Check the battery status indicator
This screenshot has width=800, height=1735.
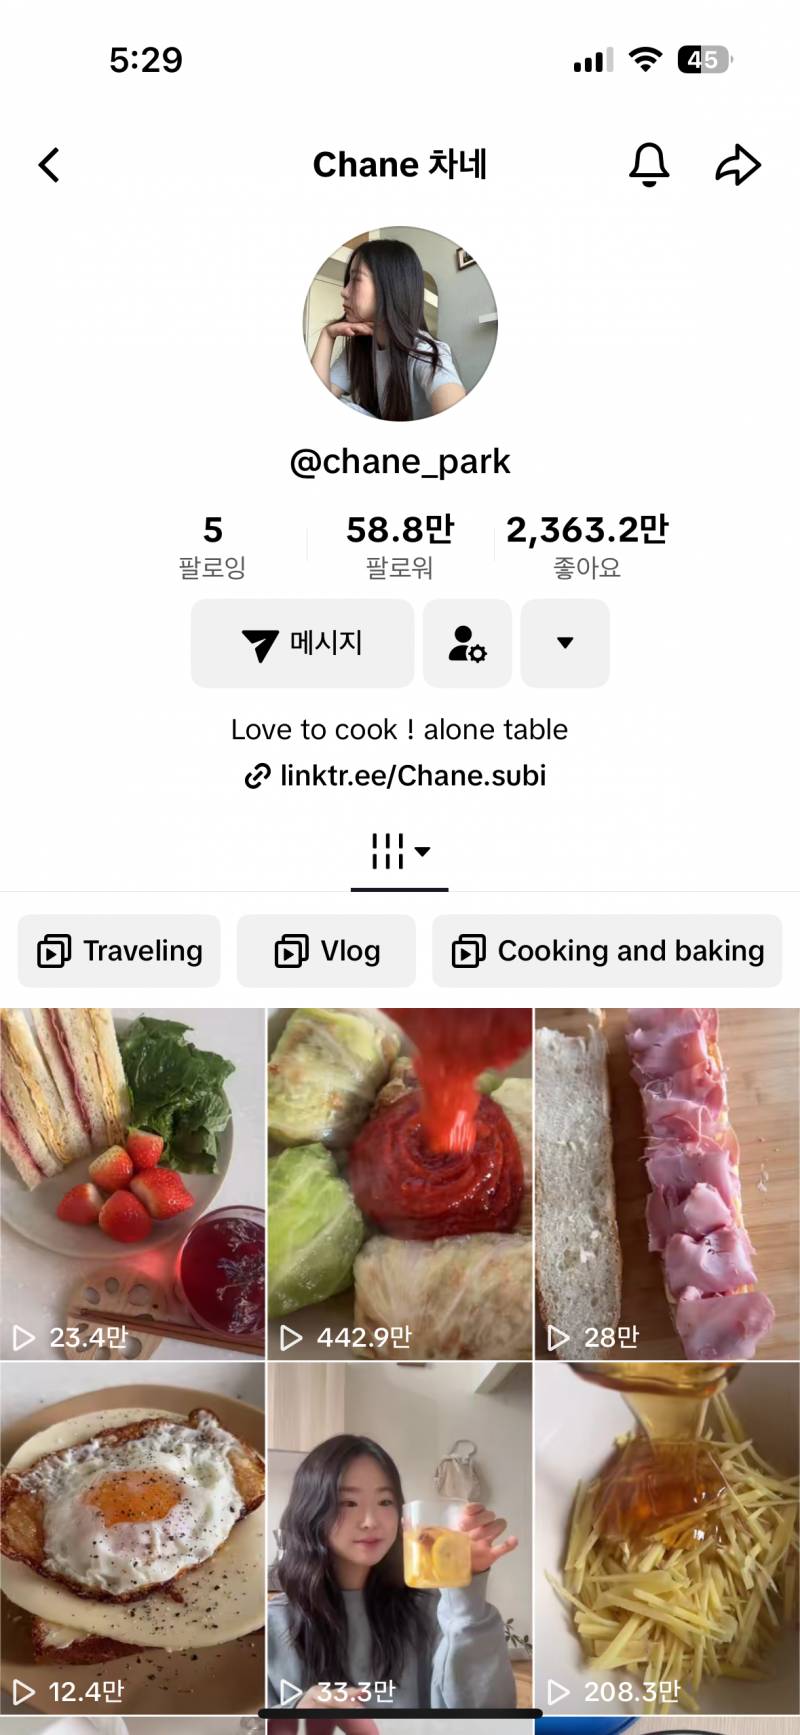click(705, 60)
